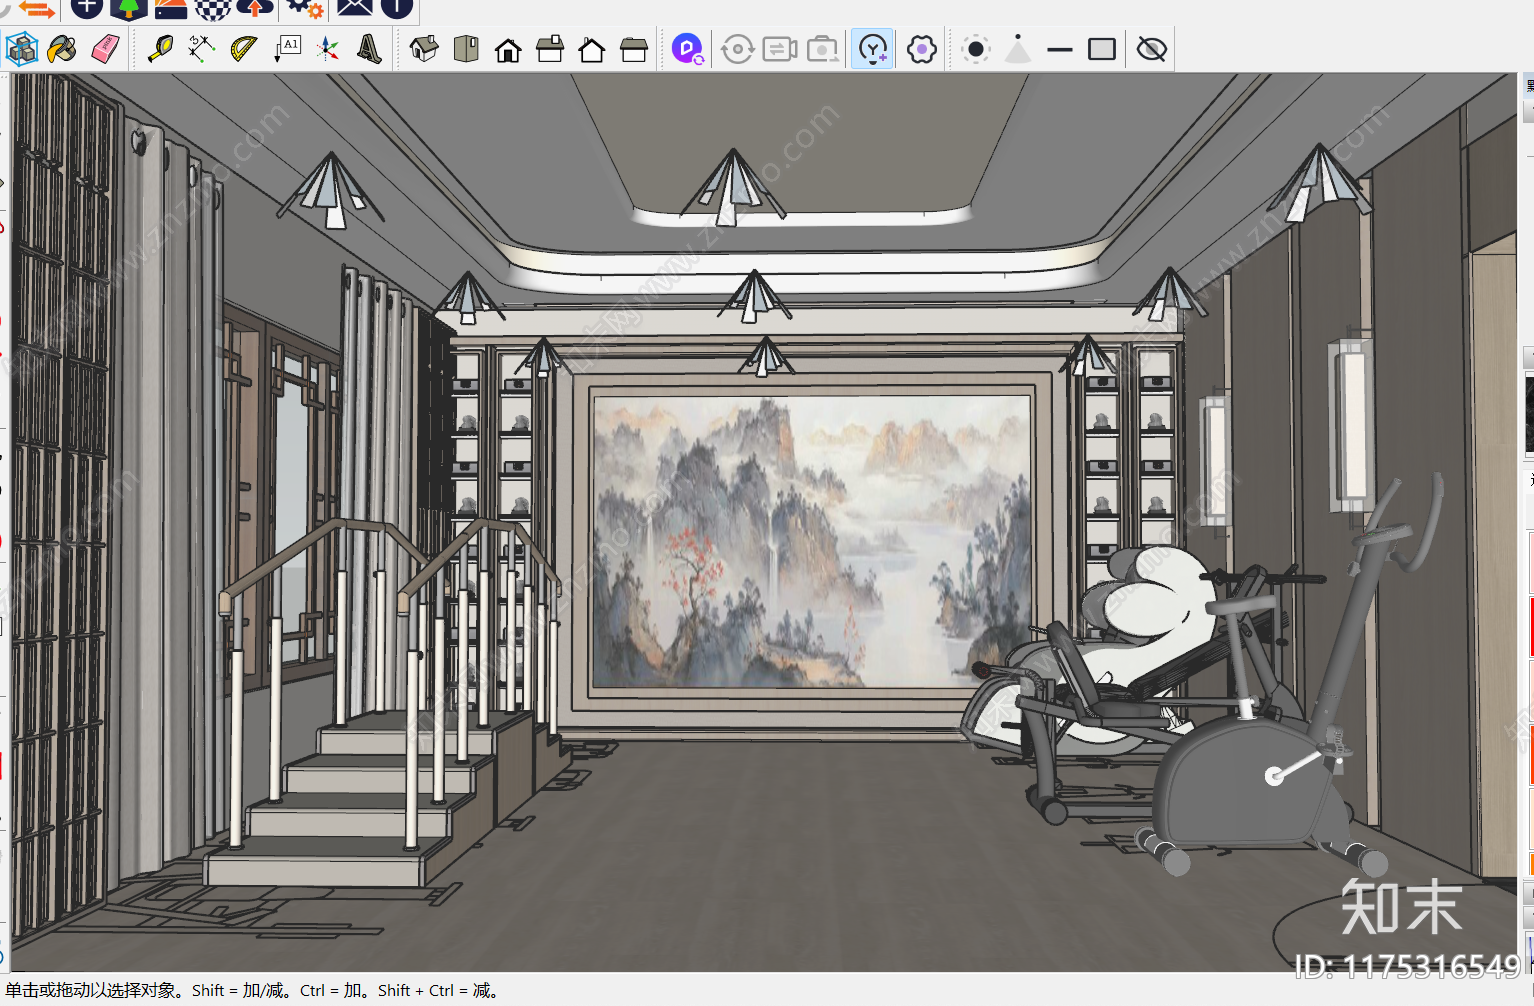The width and height of the screenshot is (1534, 1006).
Task: Select the A1 Text label tool
Action: 287,49
